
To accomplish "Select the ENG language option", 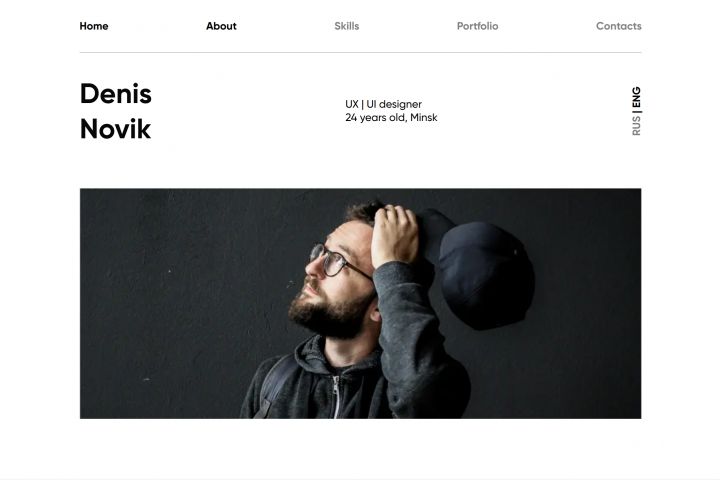I will (636, 96).
